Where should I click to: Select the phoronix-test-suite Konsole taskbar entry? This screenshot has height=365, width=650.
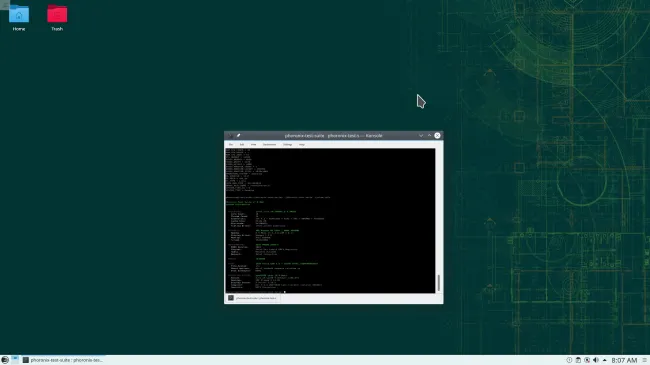click(63, 360)
